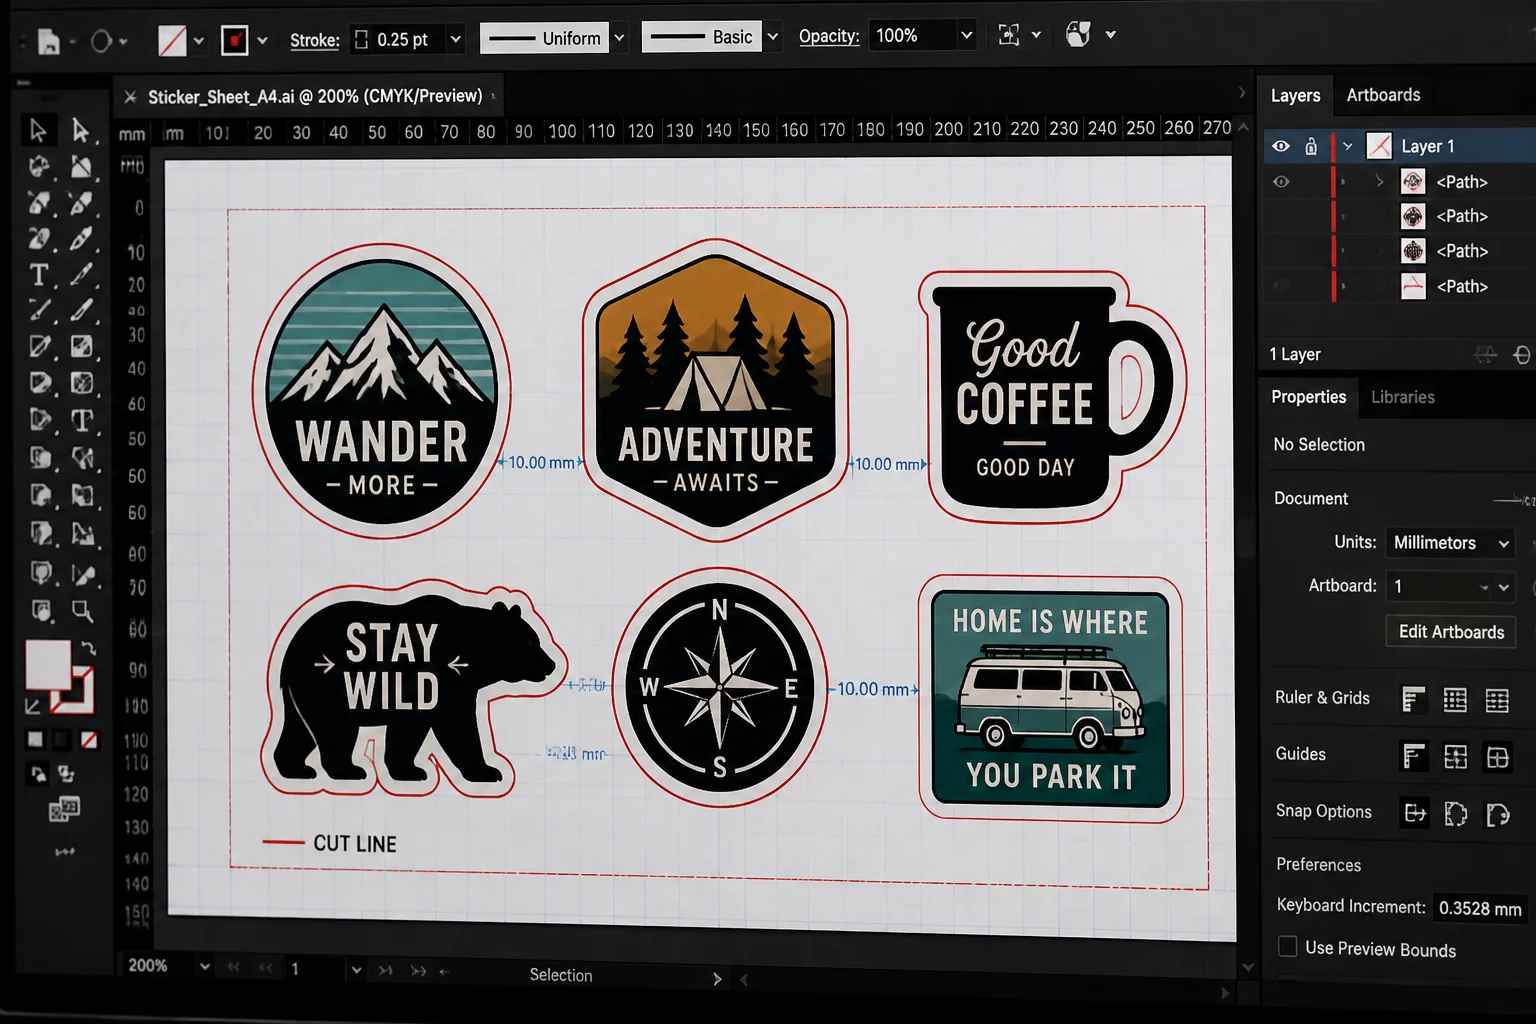Image resolution: width=1536 pixels, height=1024 pixels.
Task: Click the red Stroke color swatch in control bar
Action: coord(234,40)
